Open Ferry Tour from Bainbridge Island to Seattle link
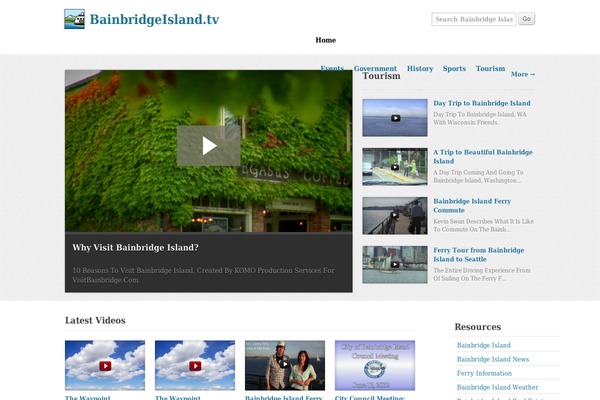The height and width of the screenshot is (400, 600). [x=479, y=255]
